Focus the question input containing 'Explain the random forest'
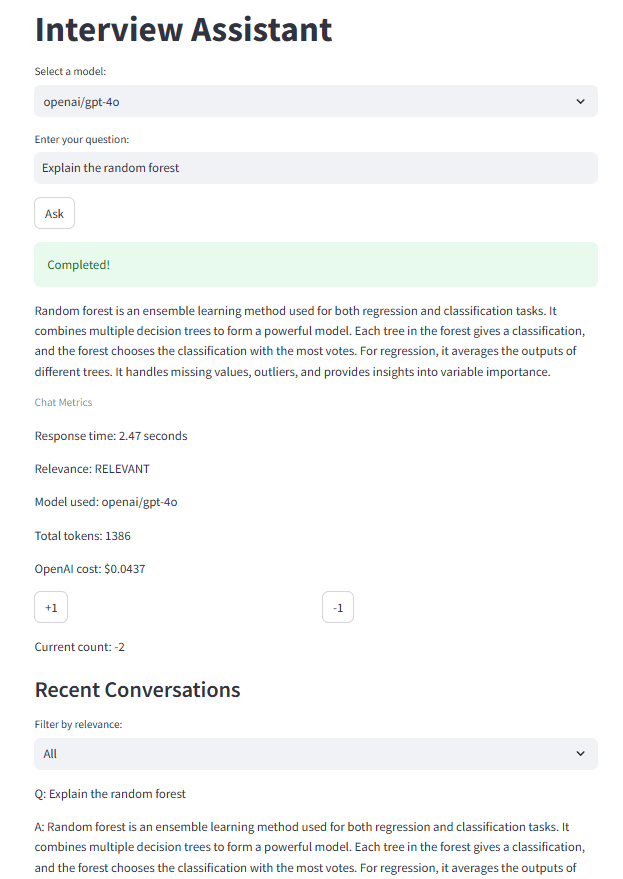Image resolution: width=623 pixels, height=879 pixels. [315, 168]
